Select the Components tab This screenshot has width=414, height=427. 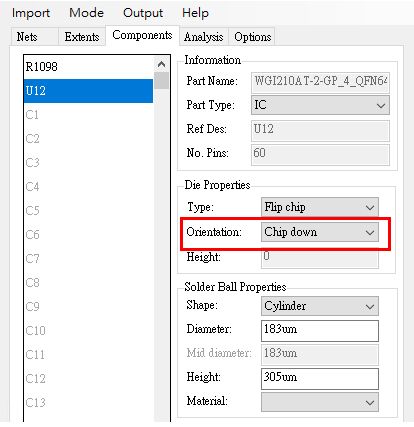[x=142, y=35]
